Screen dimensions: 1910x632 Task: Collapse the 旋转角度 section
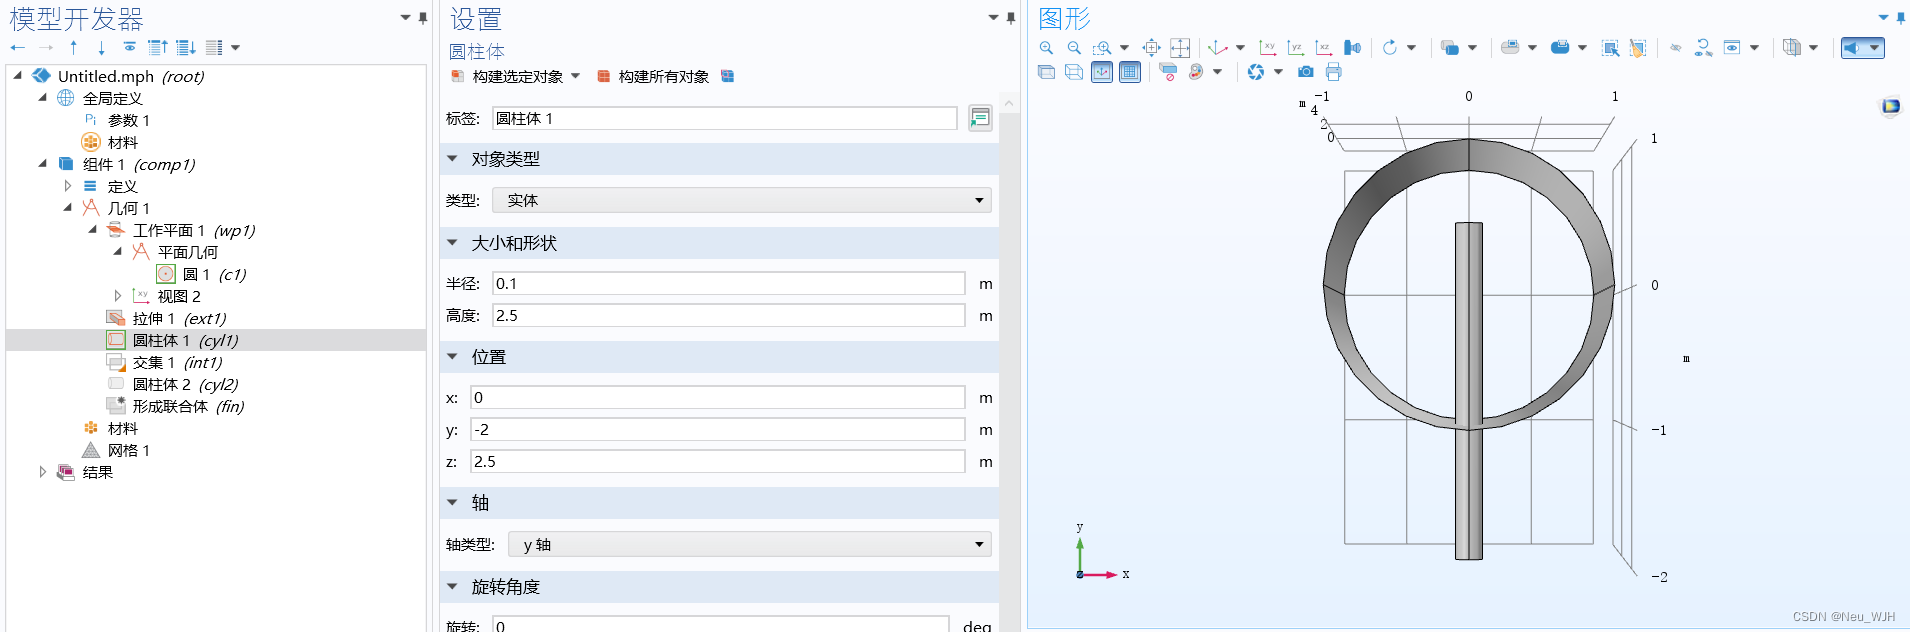point(452,587)
